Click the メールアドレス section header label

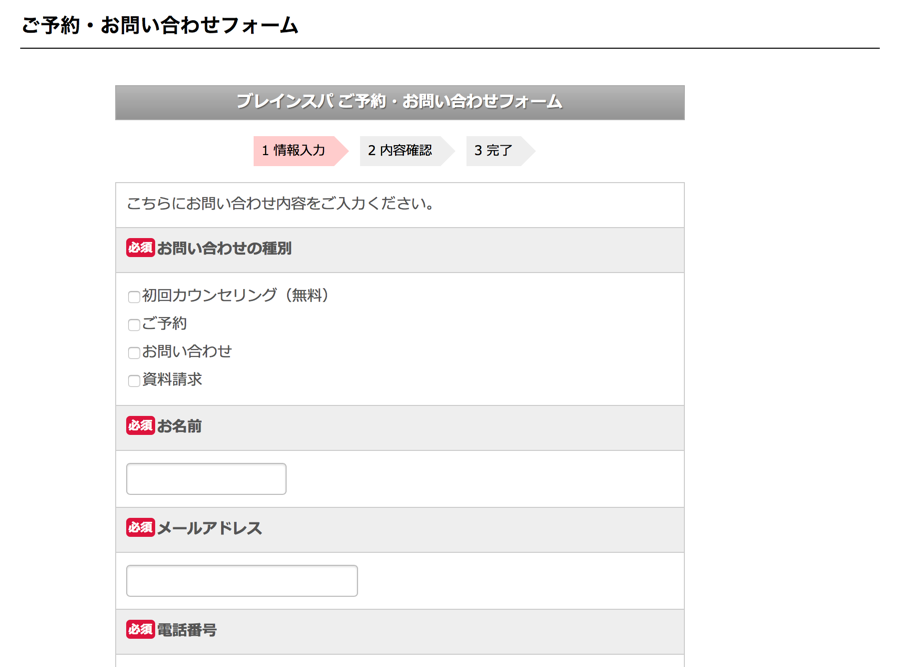click(209, 528)
